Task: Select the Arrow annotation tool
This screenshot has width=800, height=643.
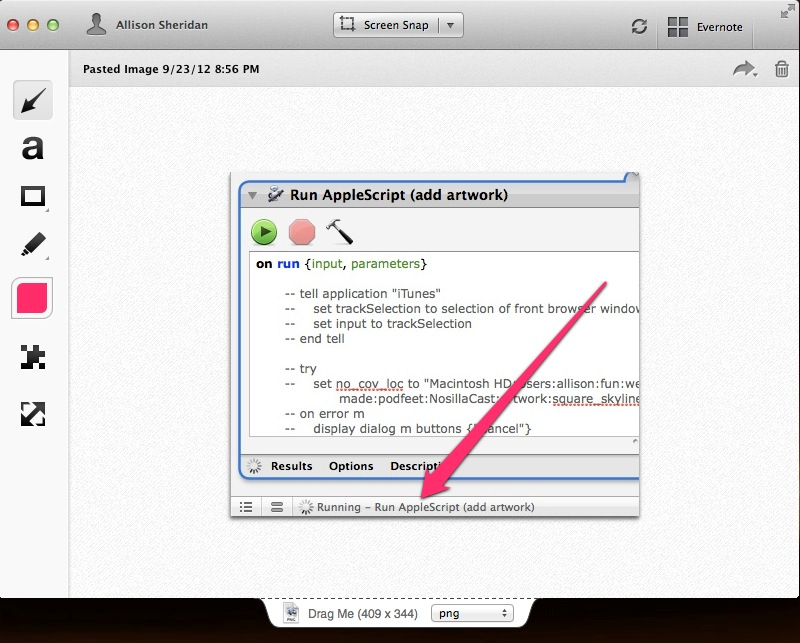Action: (33, 101)
